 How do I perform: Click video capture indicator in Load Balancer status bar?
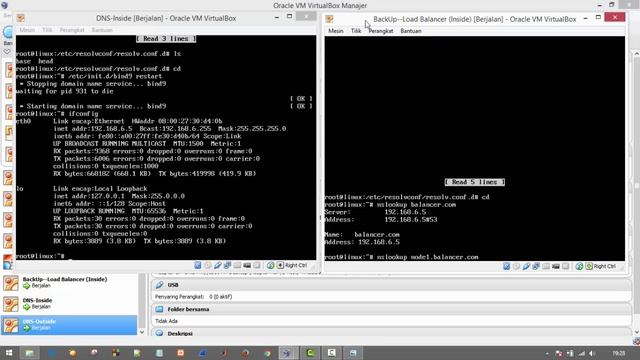coord(556,266)
